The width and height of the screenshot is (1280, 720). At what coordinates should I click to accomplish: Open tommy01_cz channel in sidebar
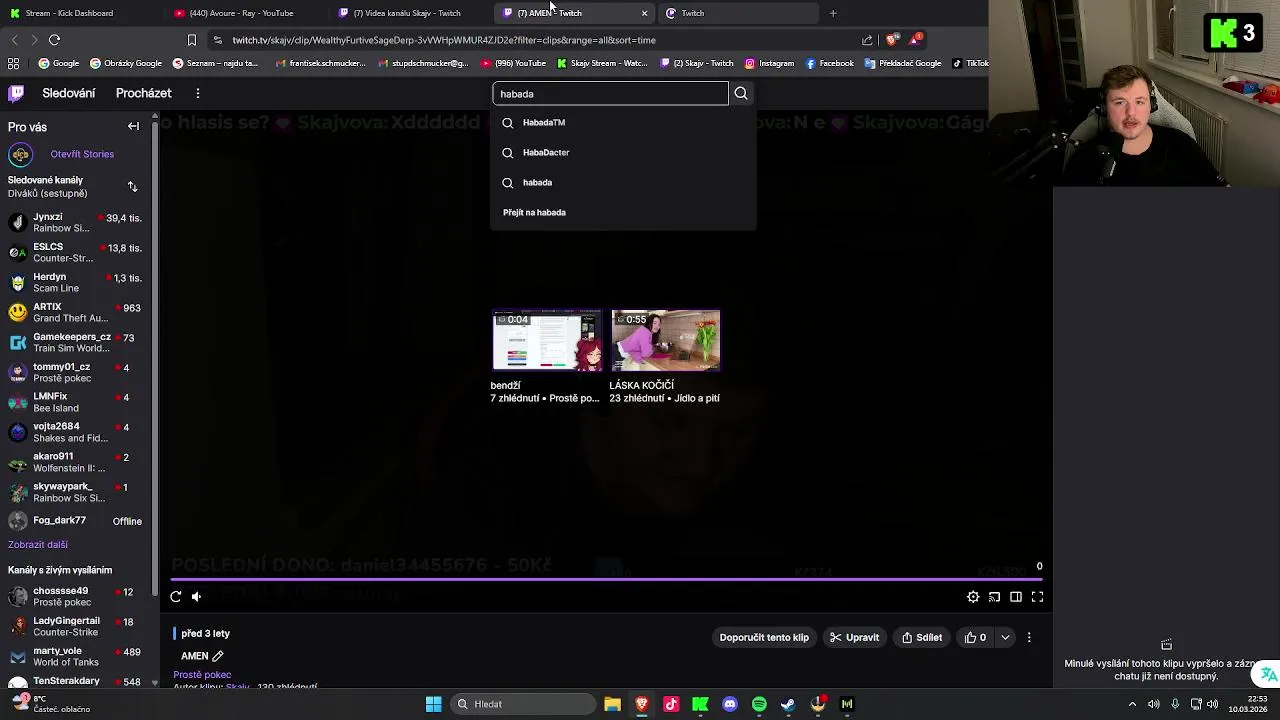tap(75, 372)
